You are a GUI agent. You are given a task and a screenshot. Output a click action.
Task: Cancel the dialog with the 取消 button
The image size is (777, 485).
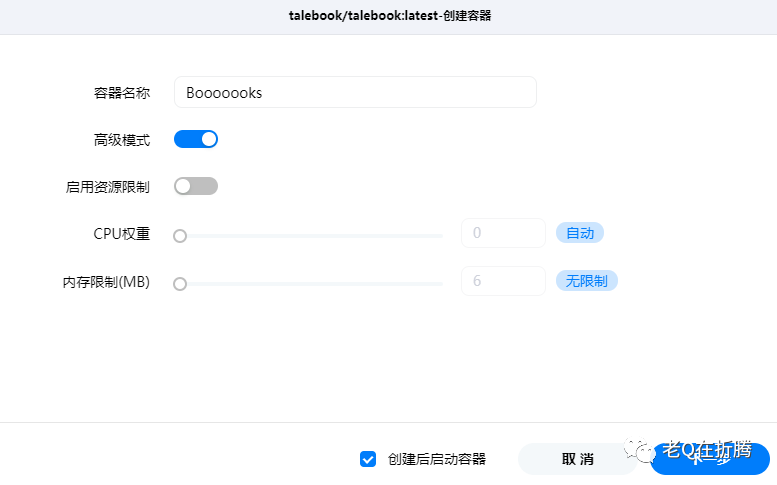click(x=577, y=459)
